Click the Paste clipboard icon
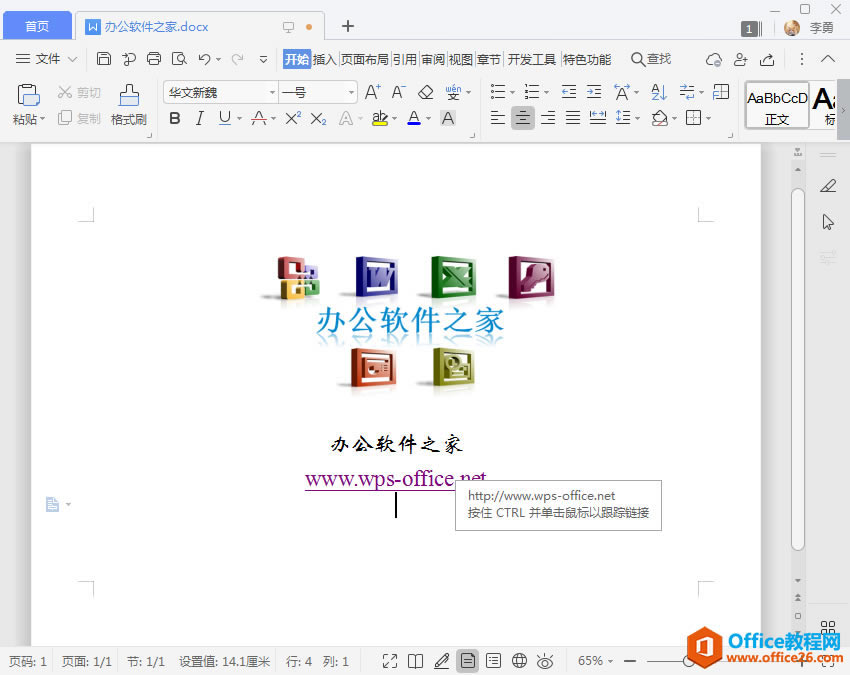 28,95
